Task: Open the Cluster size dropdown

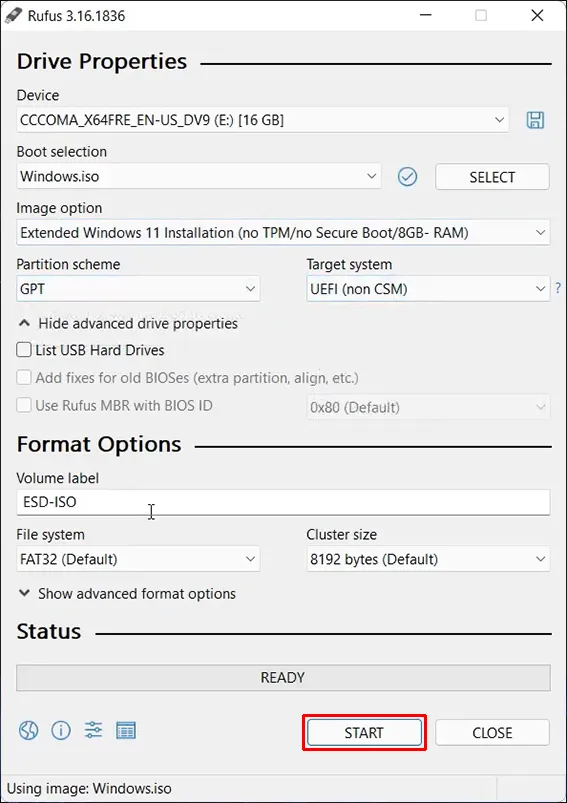Action: pyautogui.click(x=428, y=559)
